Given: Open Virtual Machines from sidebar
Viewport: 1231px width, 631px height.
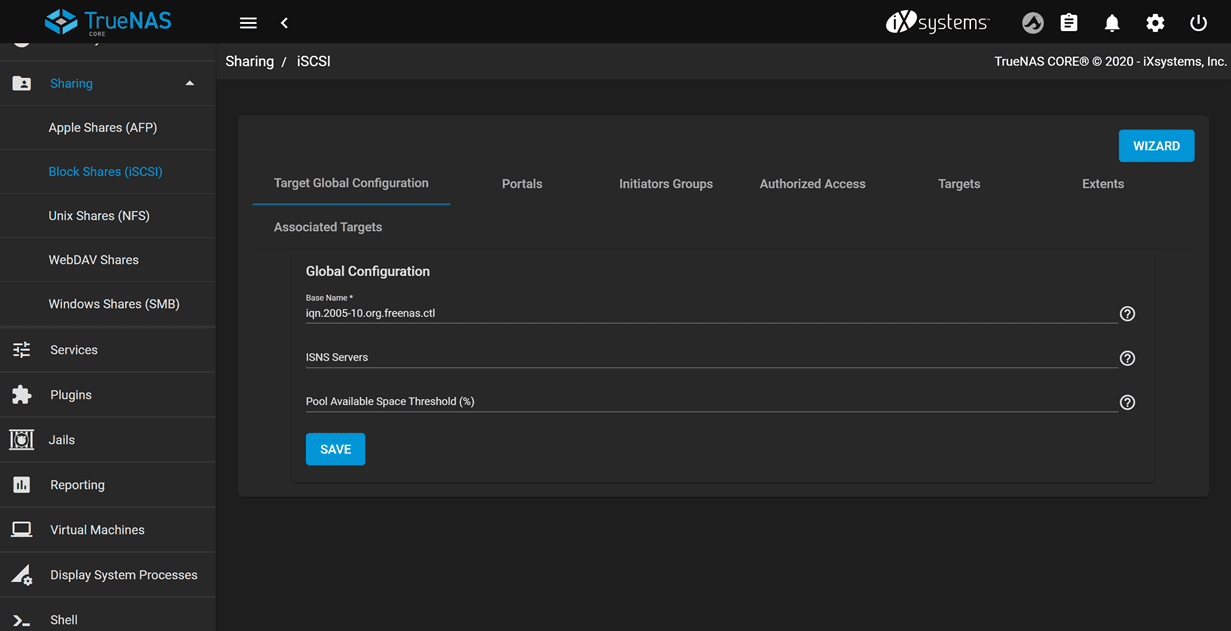Looking at the screenshot, I should (97, 530).
